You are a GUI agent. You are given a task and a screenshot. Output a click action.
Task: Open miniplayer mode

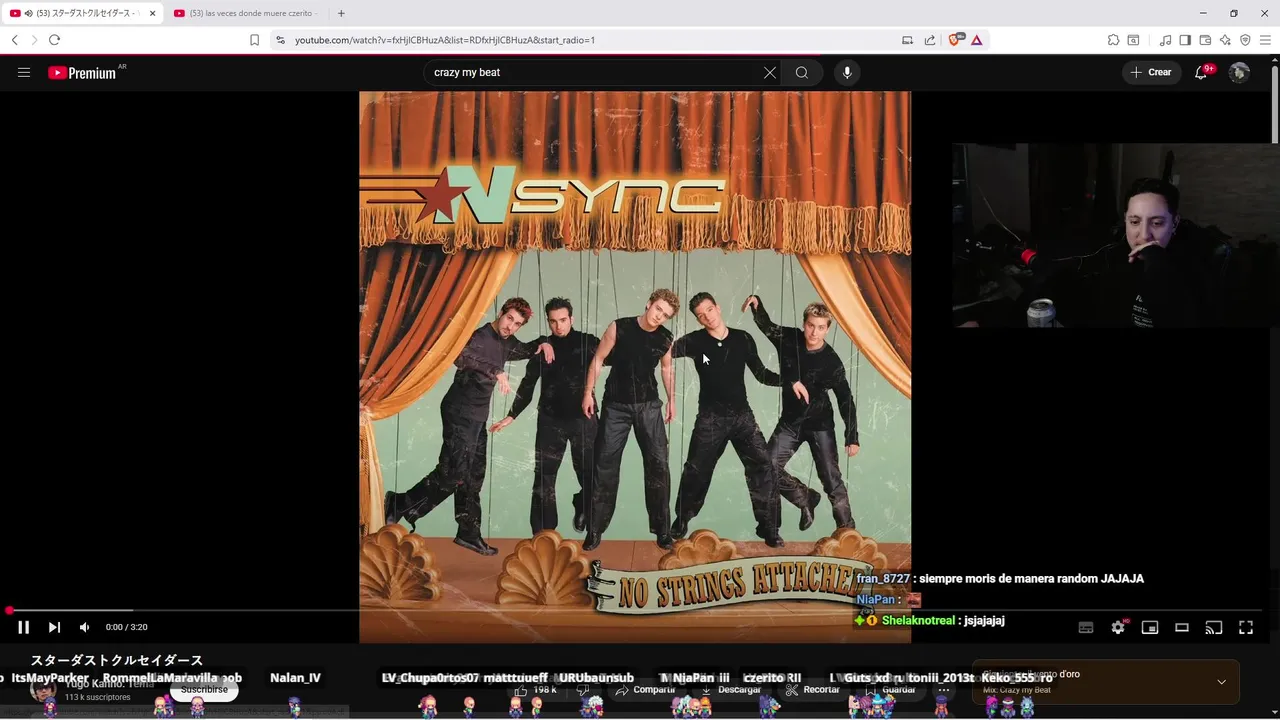(1150, 627)
